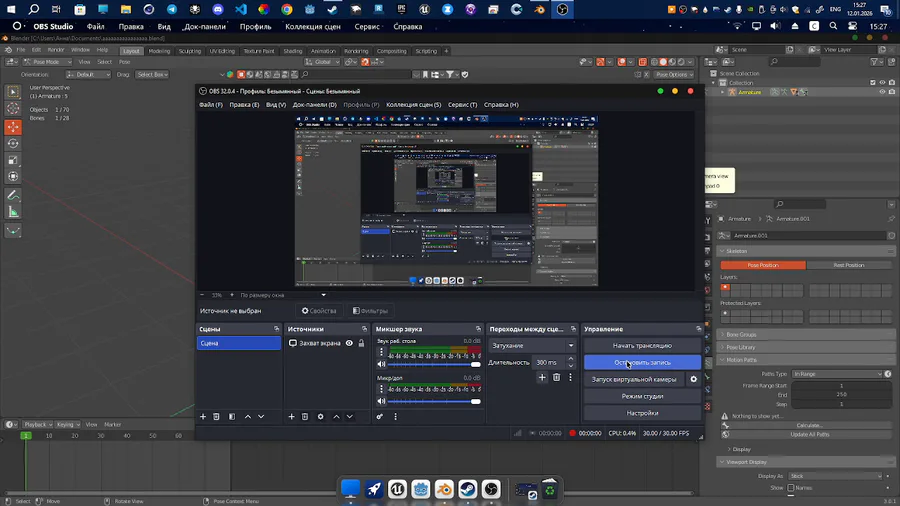The height and width of the screenshot is (506, 900).
Task: Click Остановить запись button
Action: 642,363
